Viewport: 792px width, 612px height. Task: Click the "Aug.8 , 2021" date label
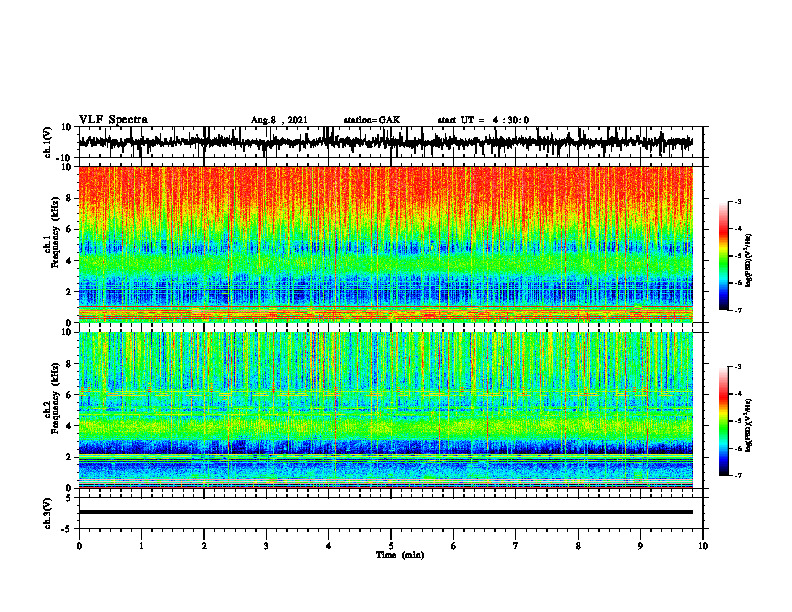[279, 120]
